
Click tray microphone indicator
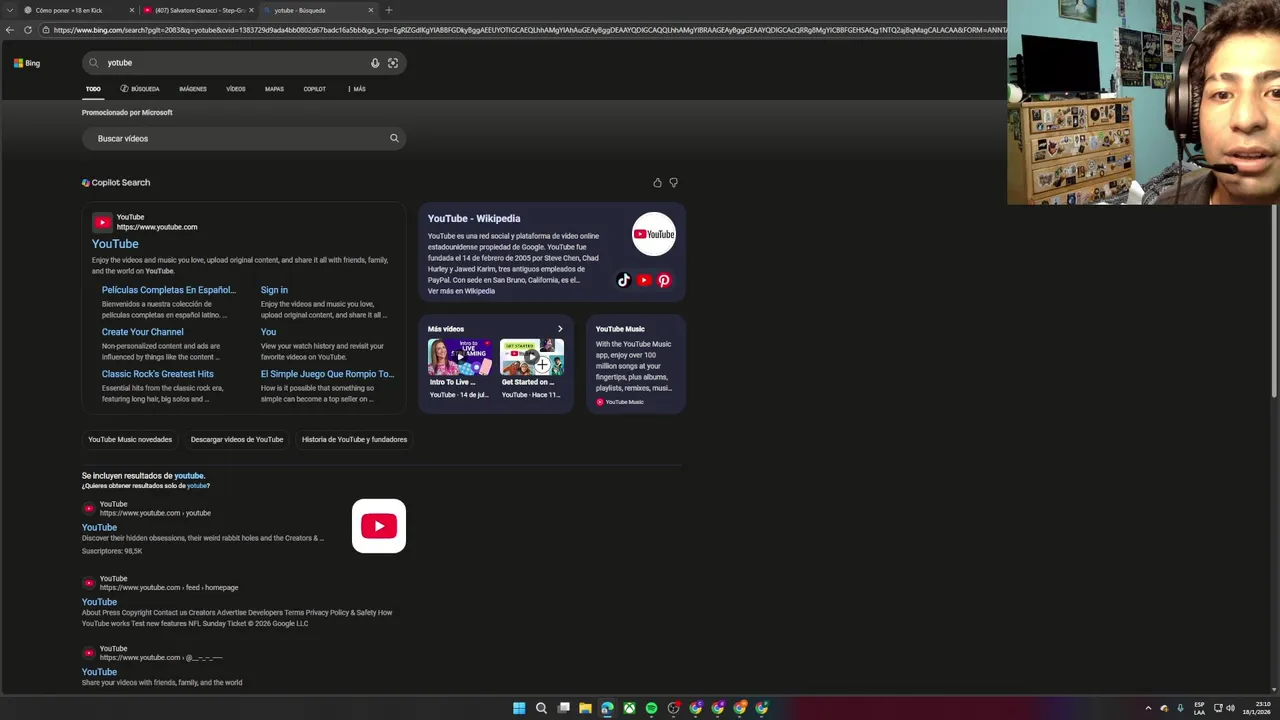(x=1181, y=708)
